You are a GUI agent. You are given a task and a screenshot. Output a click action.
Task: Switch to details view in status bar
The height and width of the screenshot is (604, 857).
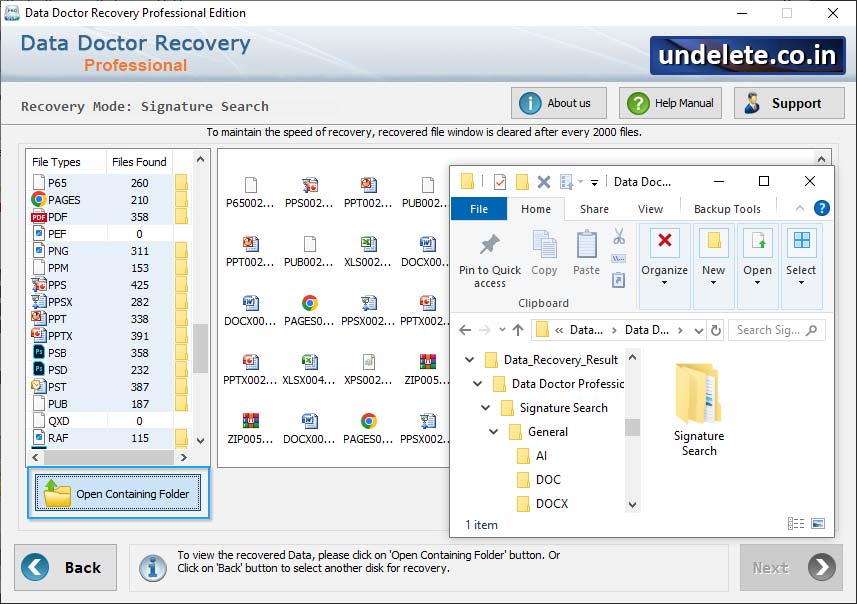pyautogui.click(x=796, y=523)
